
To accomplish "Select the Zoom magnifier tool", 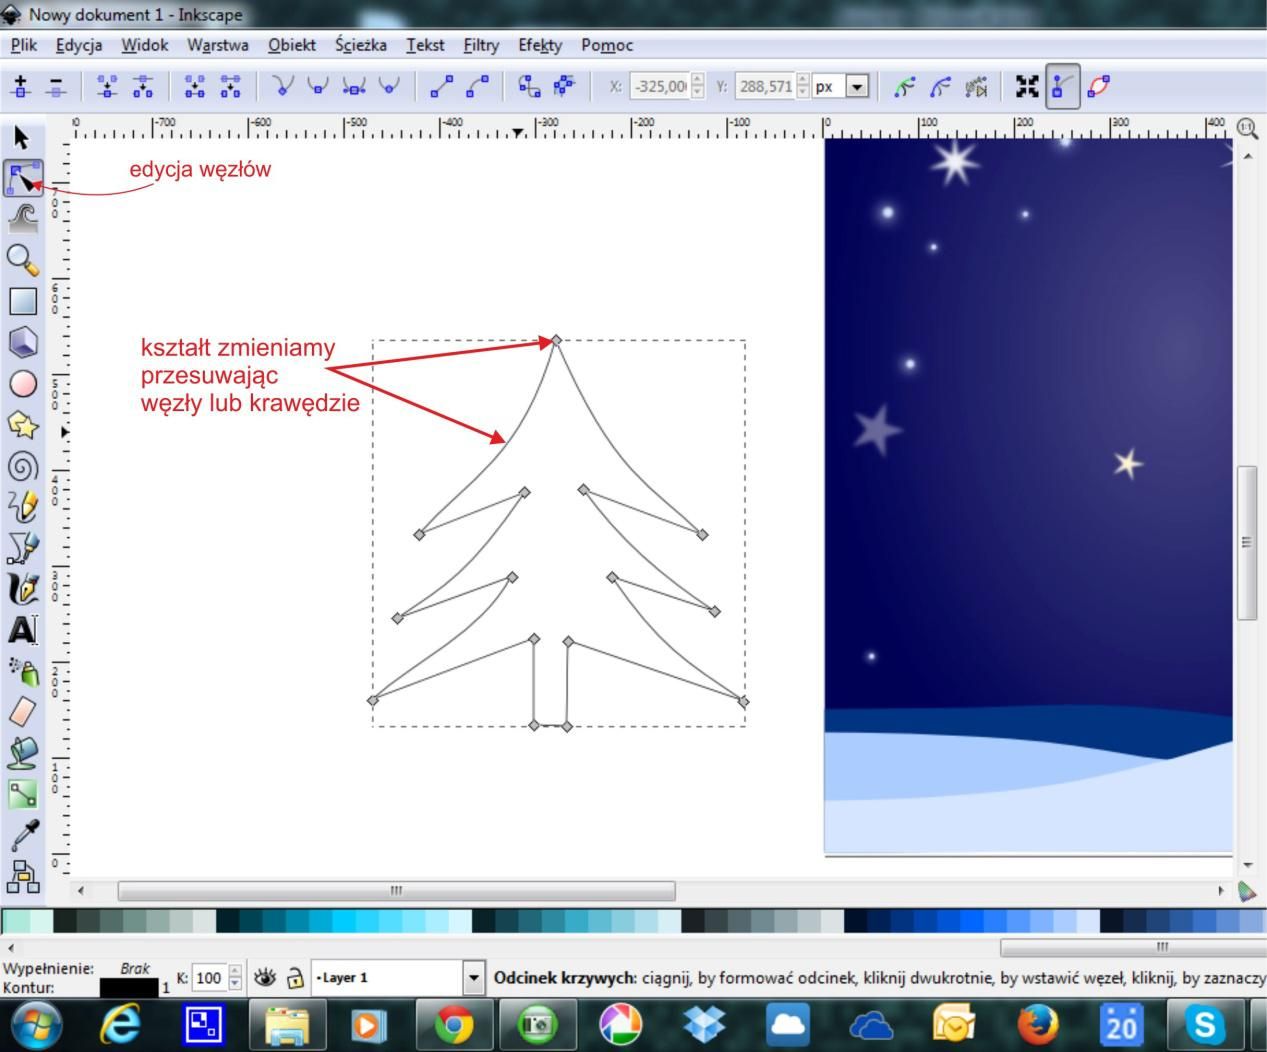I will (22, 260).
